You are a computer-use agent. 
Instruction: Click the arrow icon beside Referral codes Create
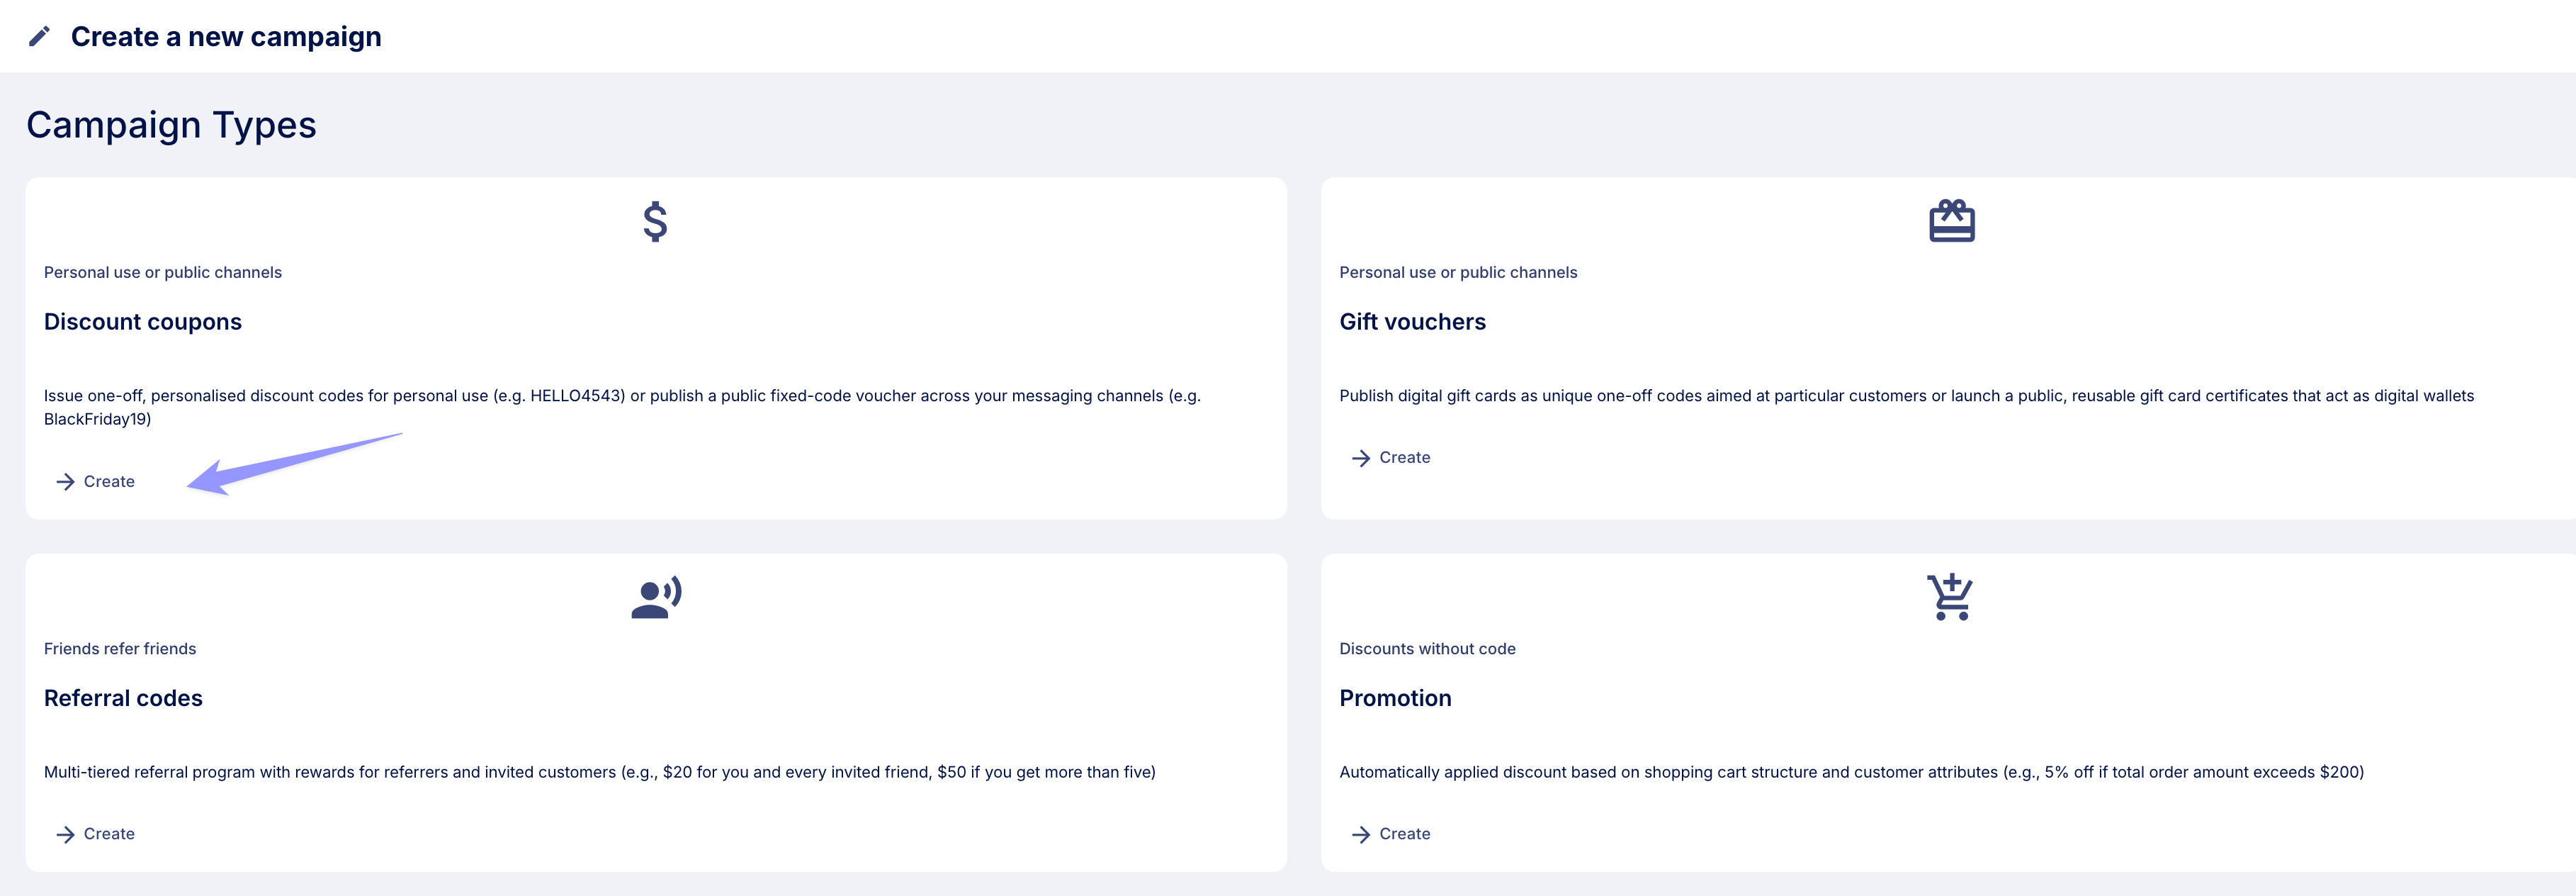(x=66, y=834)
